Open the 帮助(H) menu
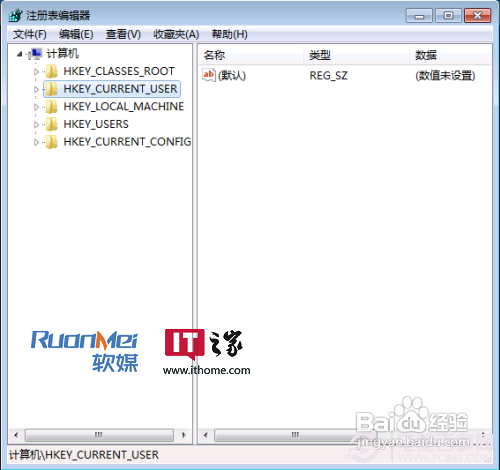 click(230, 34)
